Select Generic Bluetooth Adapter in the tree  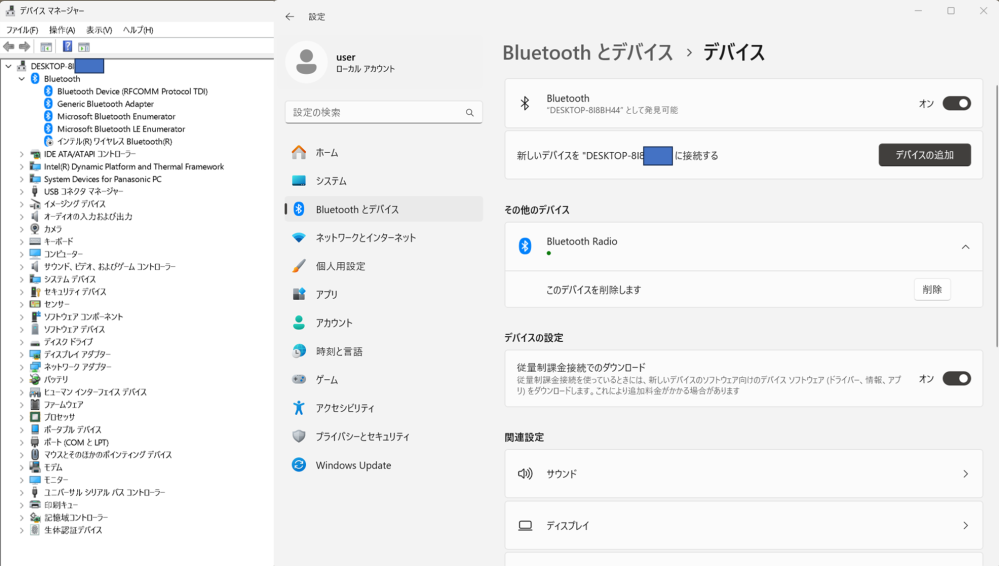(105, 104)
